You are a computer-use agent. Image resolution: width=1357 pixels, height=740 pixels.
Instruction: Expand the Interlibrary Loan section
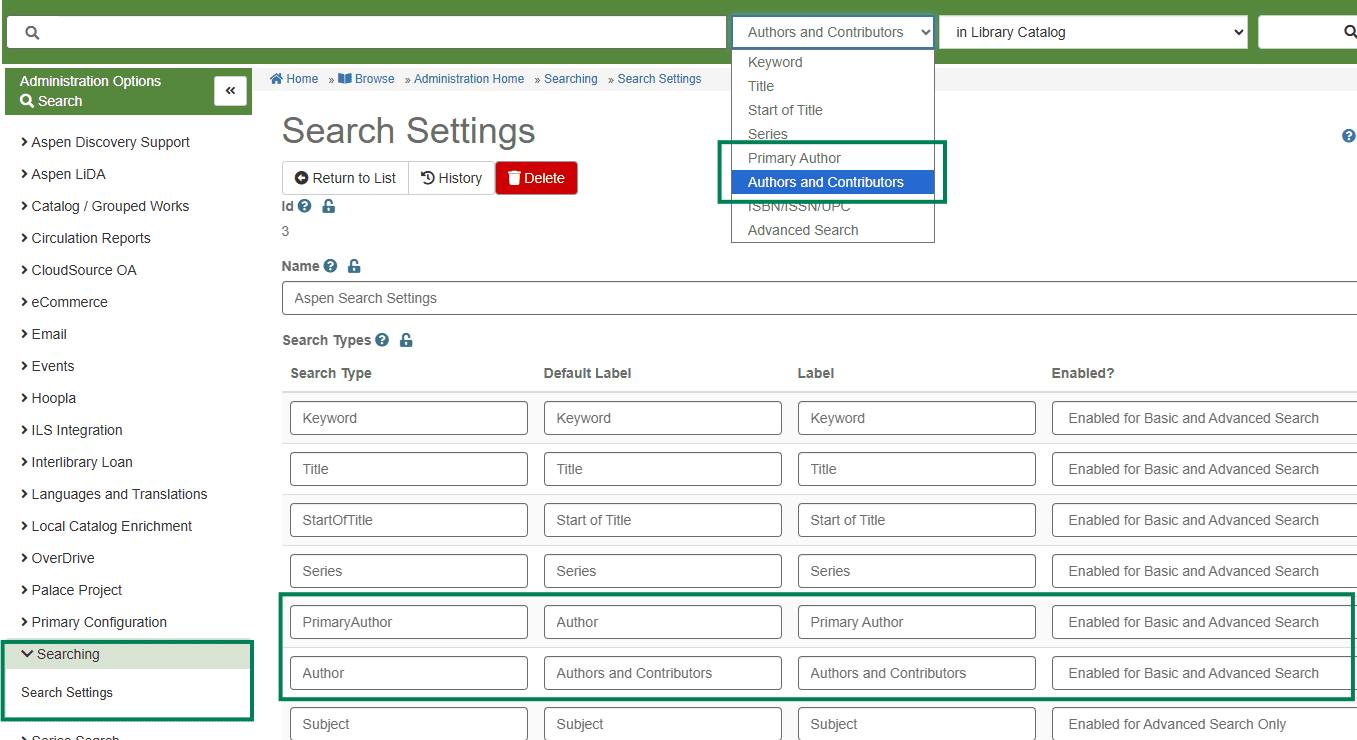tap(76, 462)
